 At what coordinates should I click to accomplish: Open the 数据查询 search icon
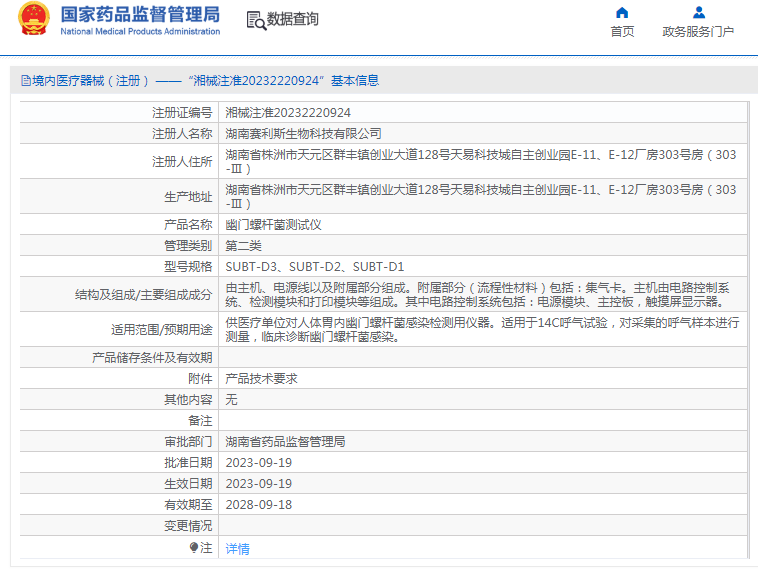[x=256, y=20]
